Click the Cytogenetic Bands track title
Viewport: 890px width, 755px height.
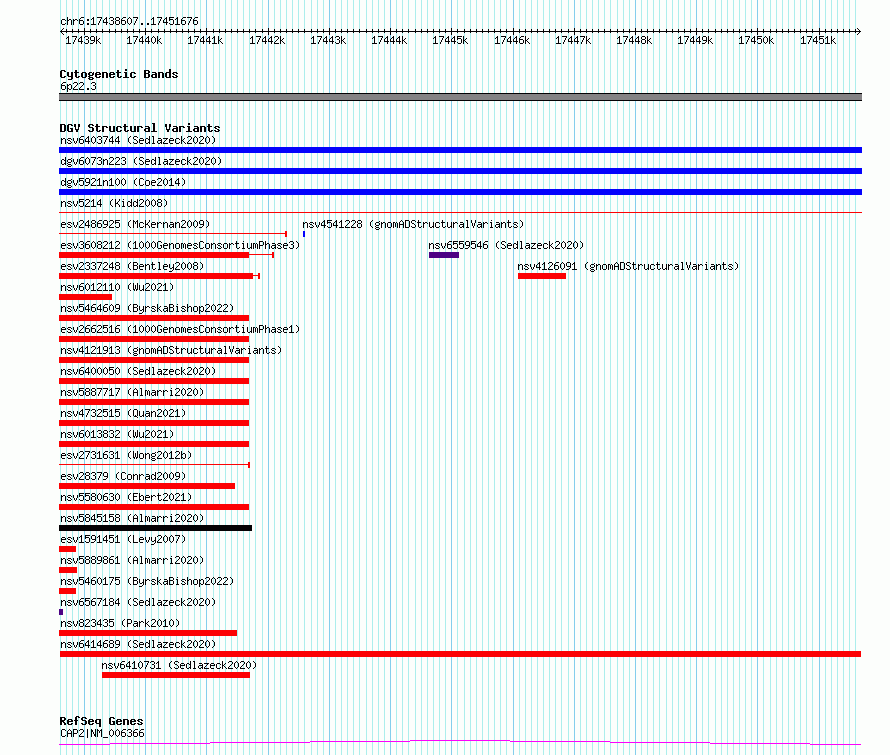pyautogui.click(x=119, y=74)
